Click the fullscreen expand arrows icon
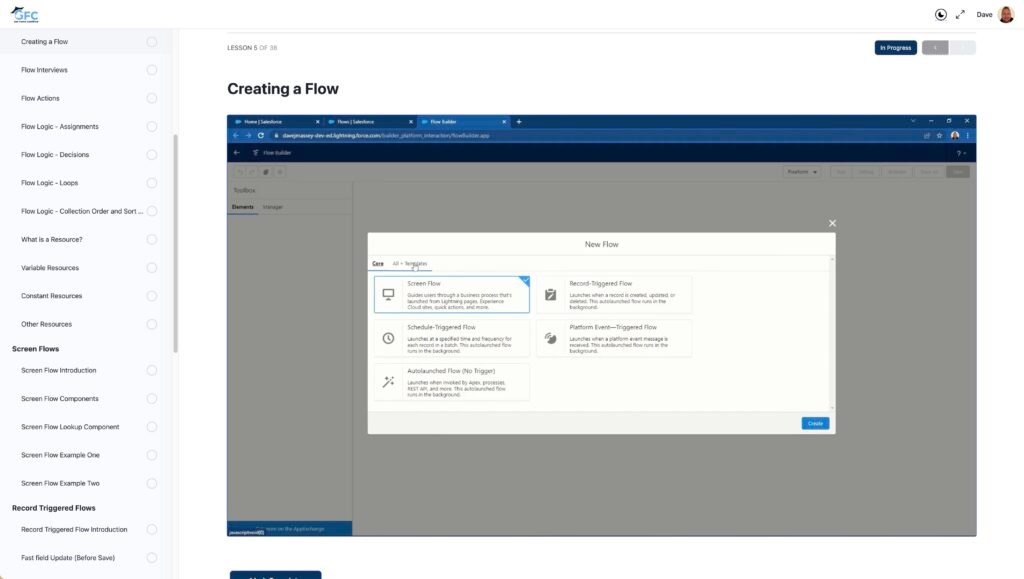Screen dimensions: 1024x579 (x=960, y=14)
